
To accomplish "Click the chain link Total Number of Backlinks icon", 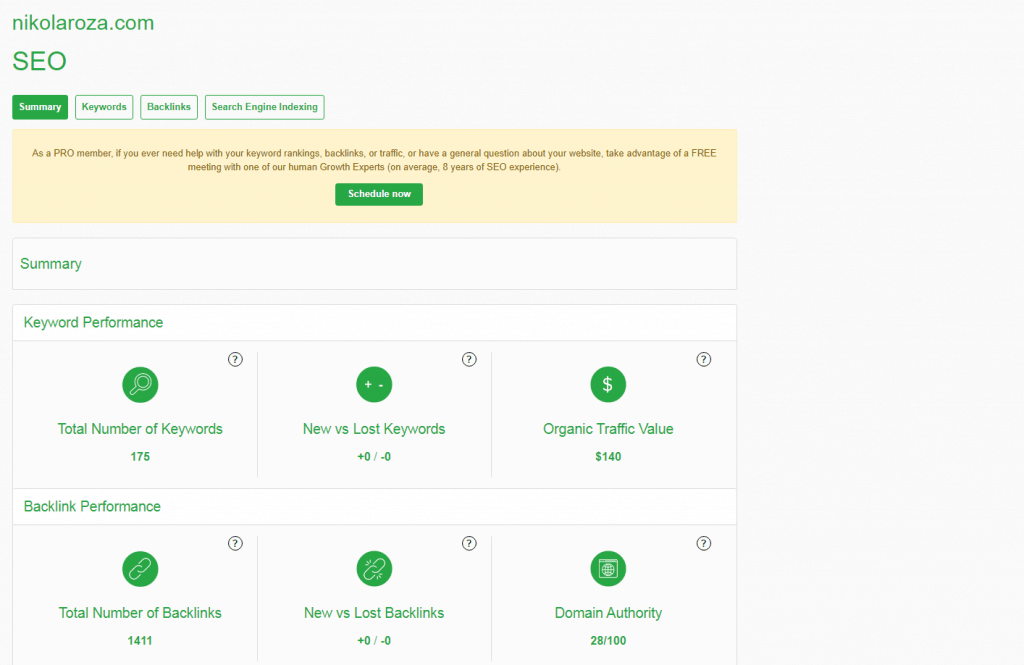I will coord(140,569).
